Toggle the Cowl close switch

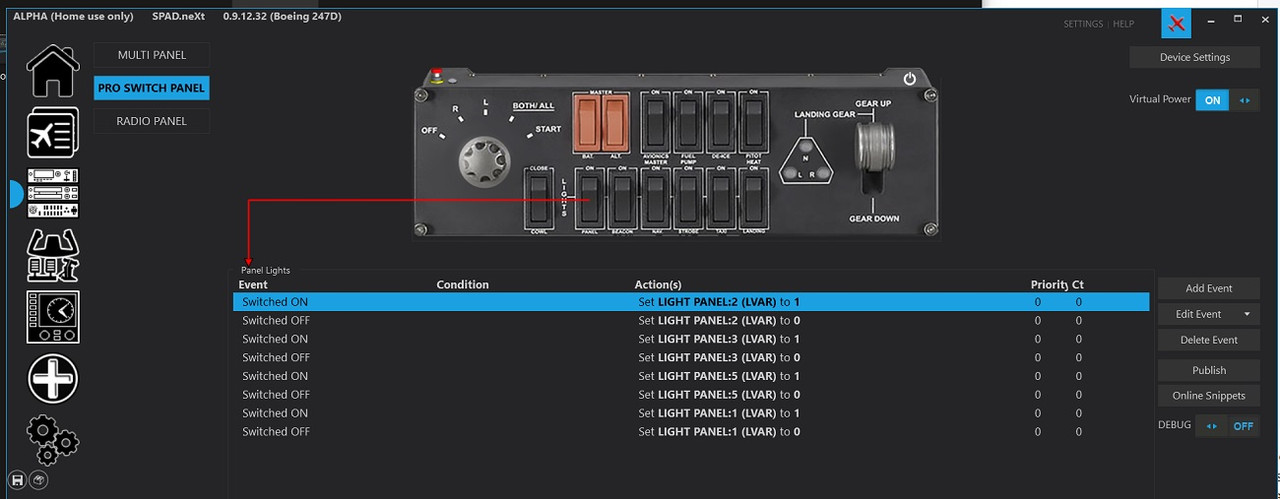tap(539, 198)
